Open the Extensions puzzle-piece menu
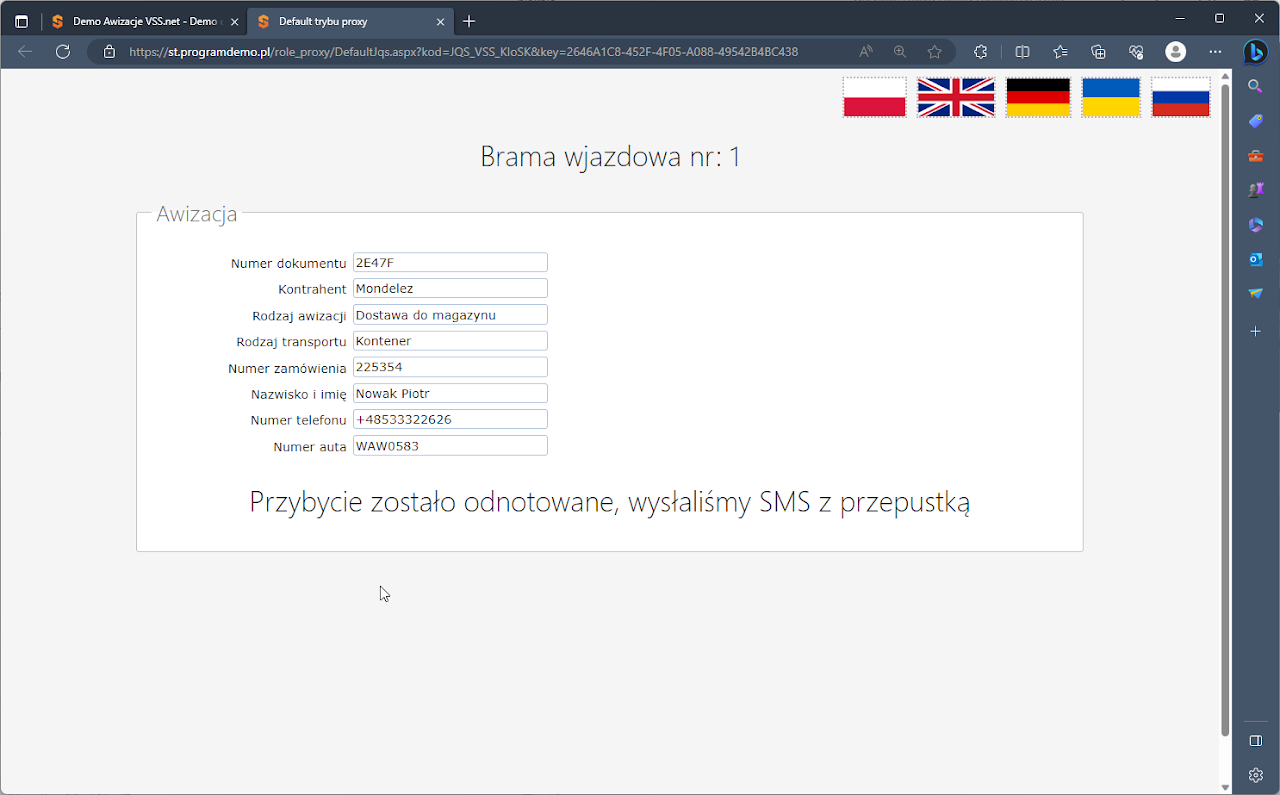 click(x=980, y=51)
